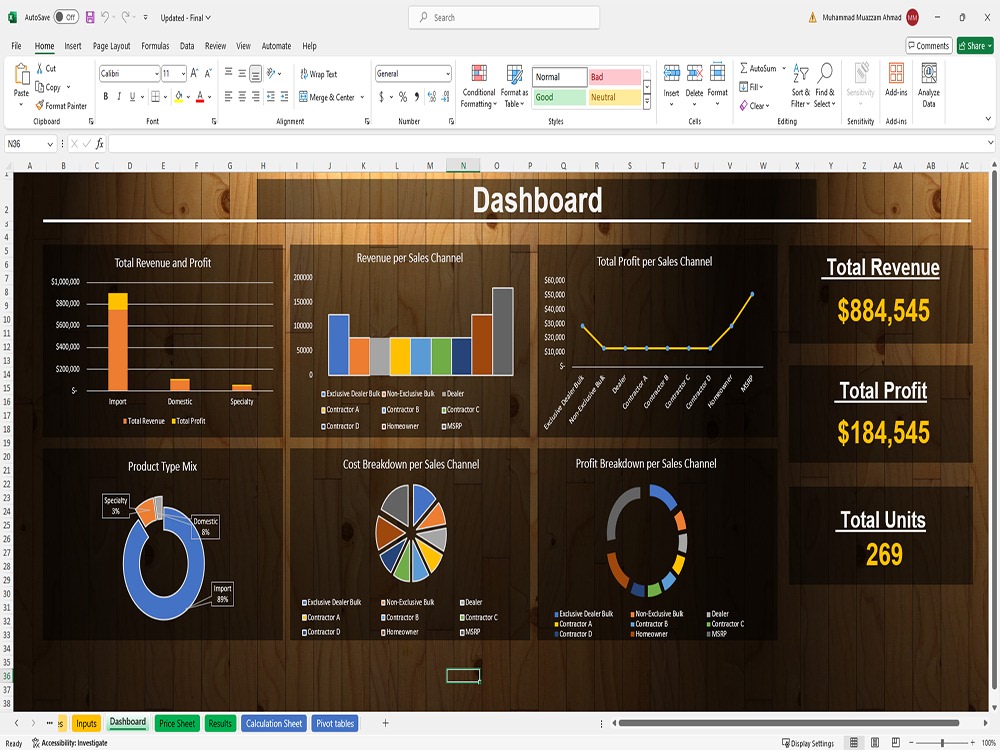Open Display Settings in status bar

(807, 743)
